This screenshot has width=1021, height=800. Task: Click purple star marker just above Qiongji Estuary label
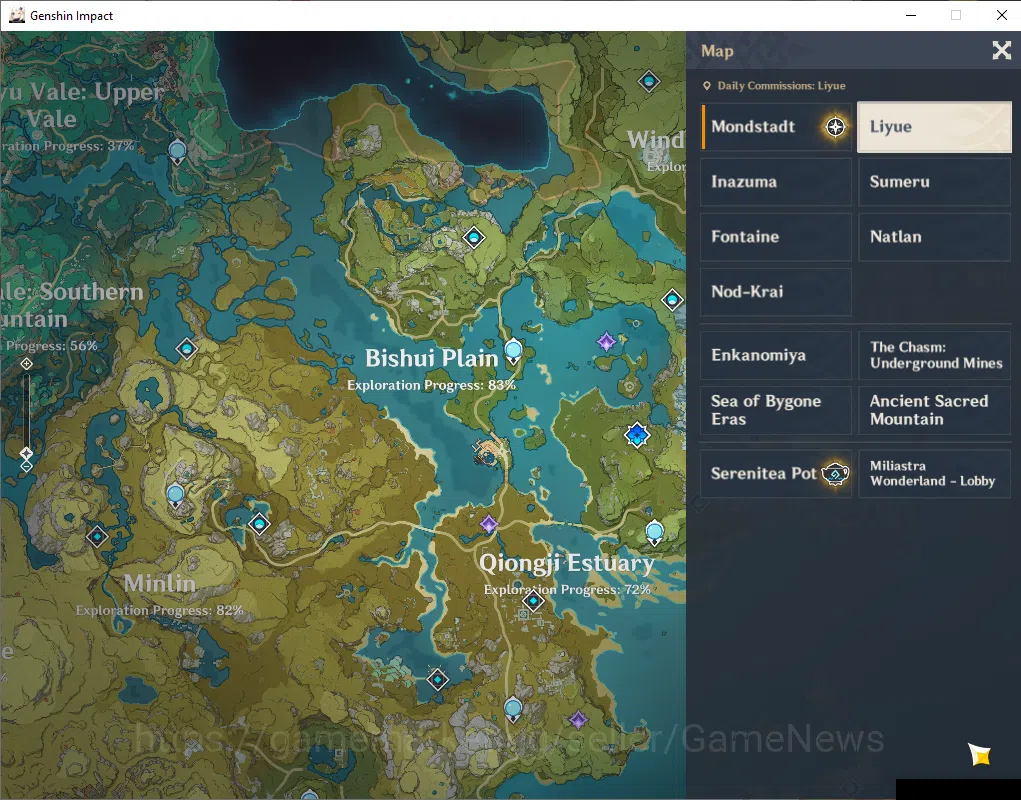(x=488, y=523)
